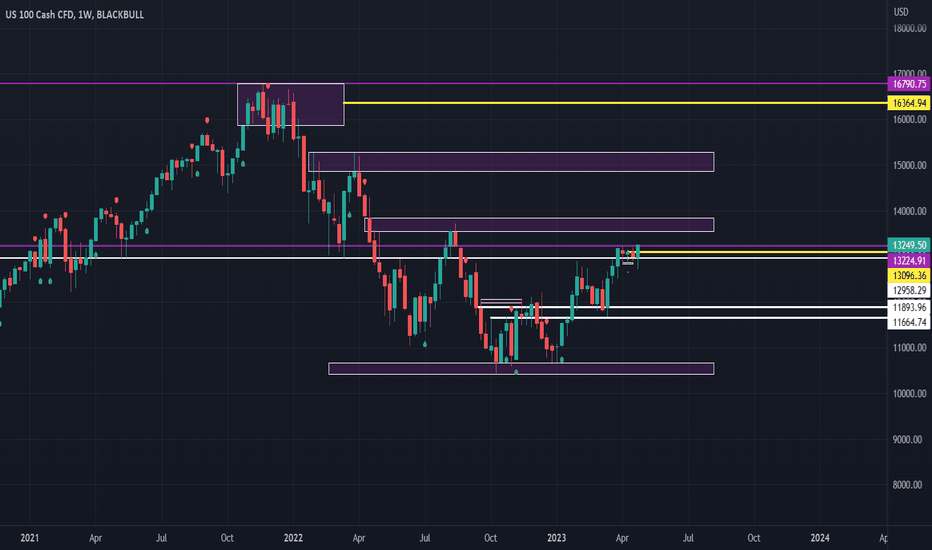This screenshot has height=550, width=932.
Task: Click the 14000.00 price axis label
Action: [909, 211]
